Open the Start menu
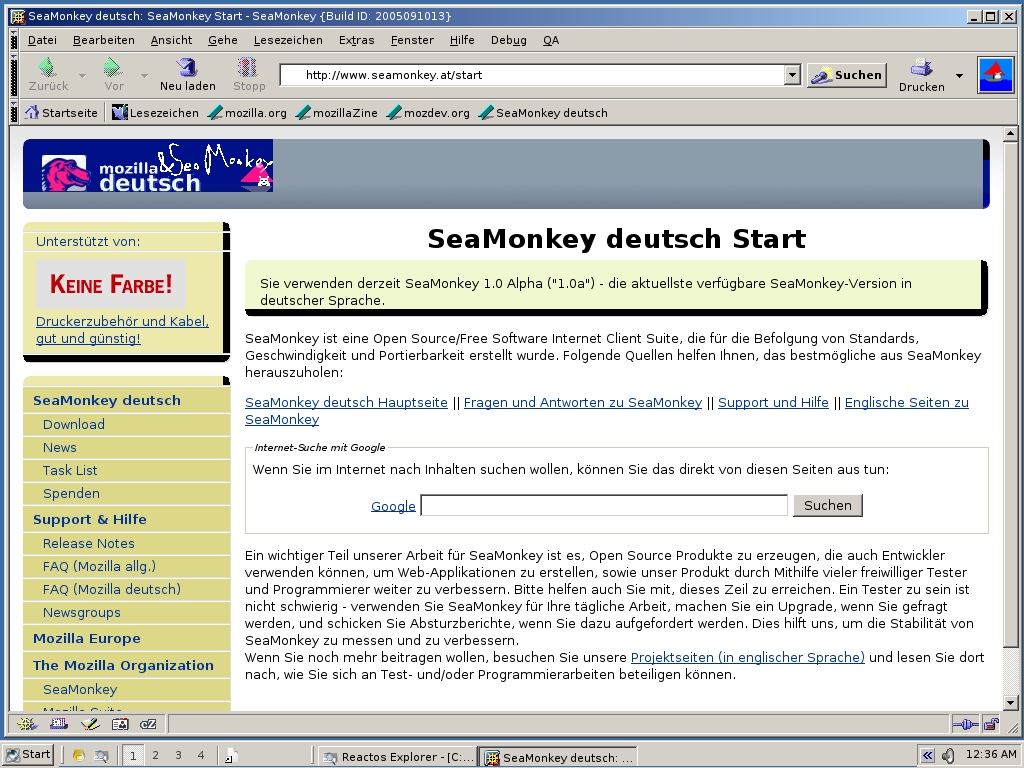The image size is (1024, 768). tap(27, 754)
